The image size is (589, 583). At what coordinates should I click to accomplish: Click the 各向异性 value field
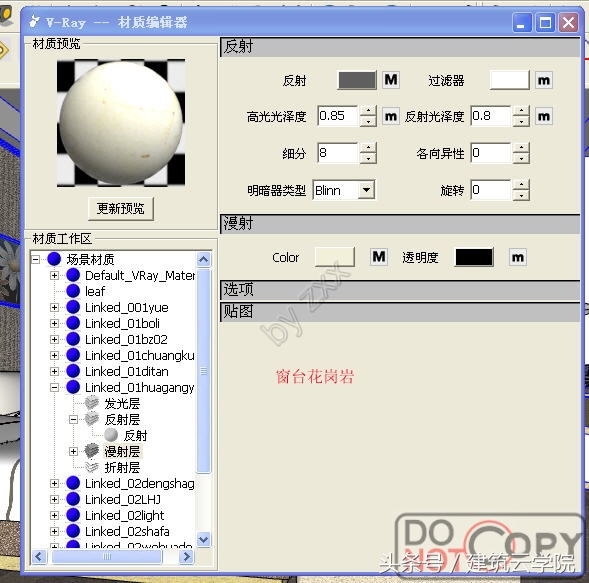click(x=491, y=153)
